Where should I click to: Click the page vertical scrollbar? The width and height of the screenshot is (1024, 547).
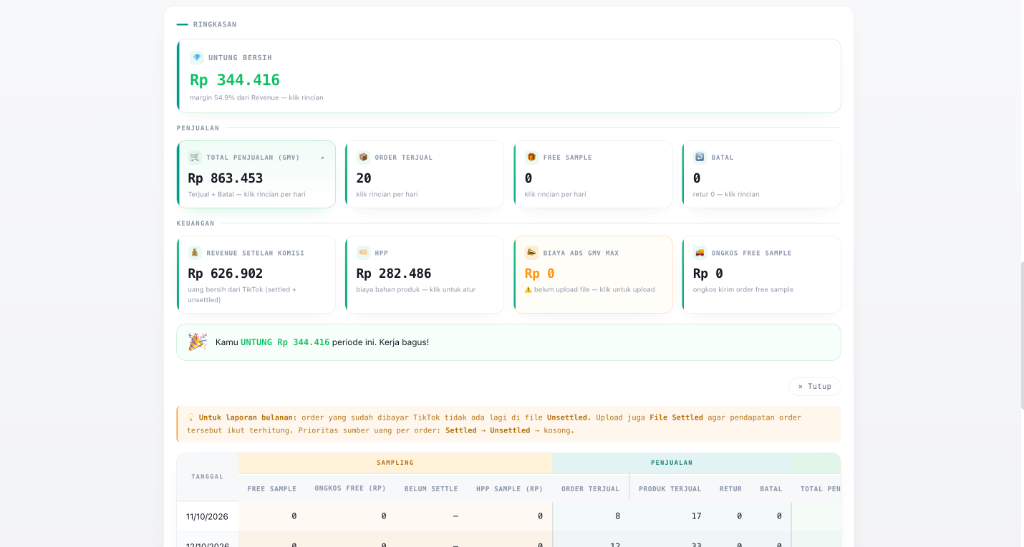pos(1021,336)
